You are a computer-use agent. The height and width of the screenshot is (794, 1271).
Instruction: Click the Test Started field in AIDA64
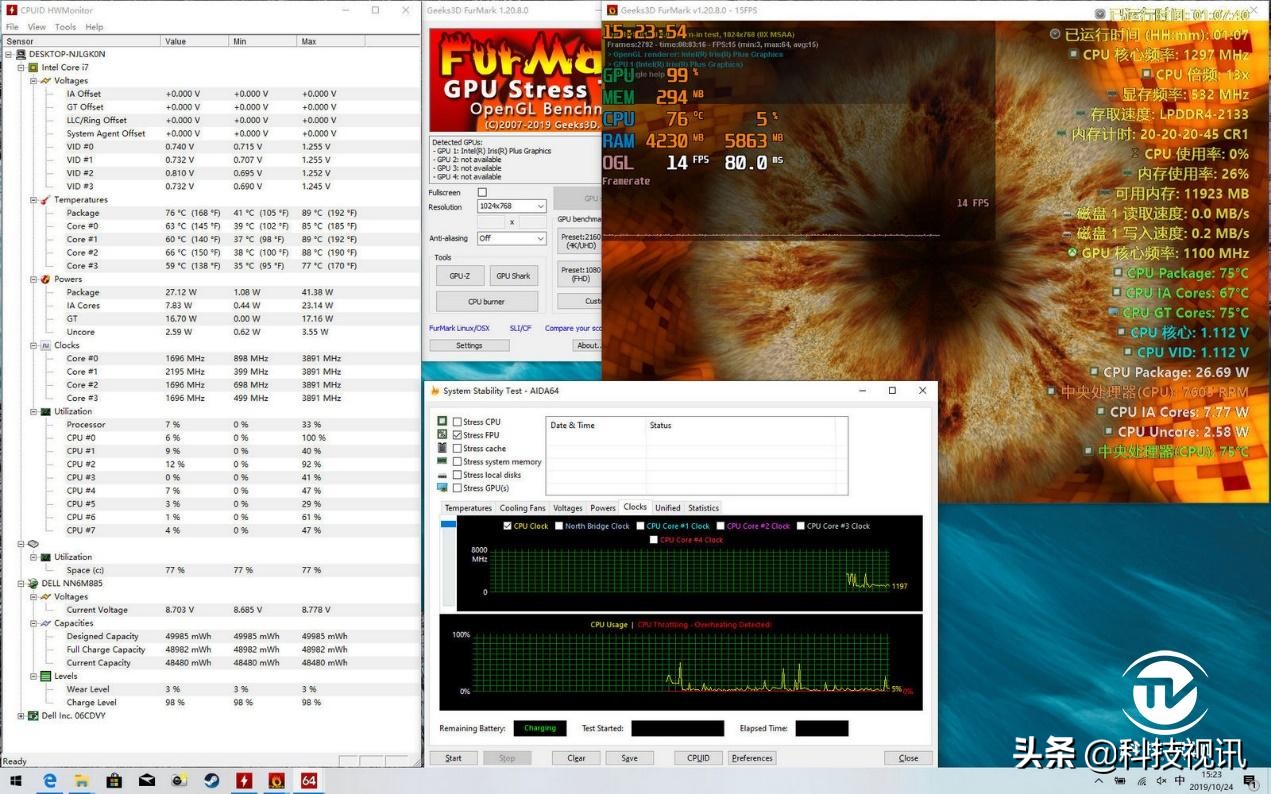coord(675,728)
